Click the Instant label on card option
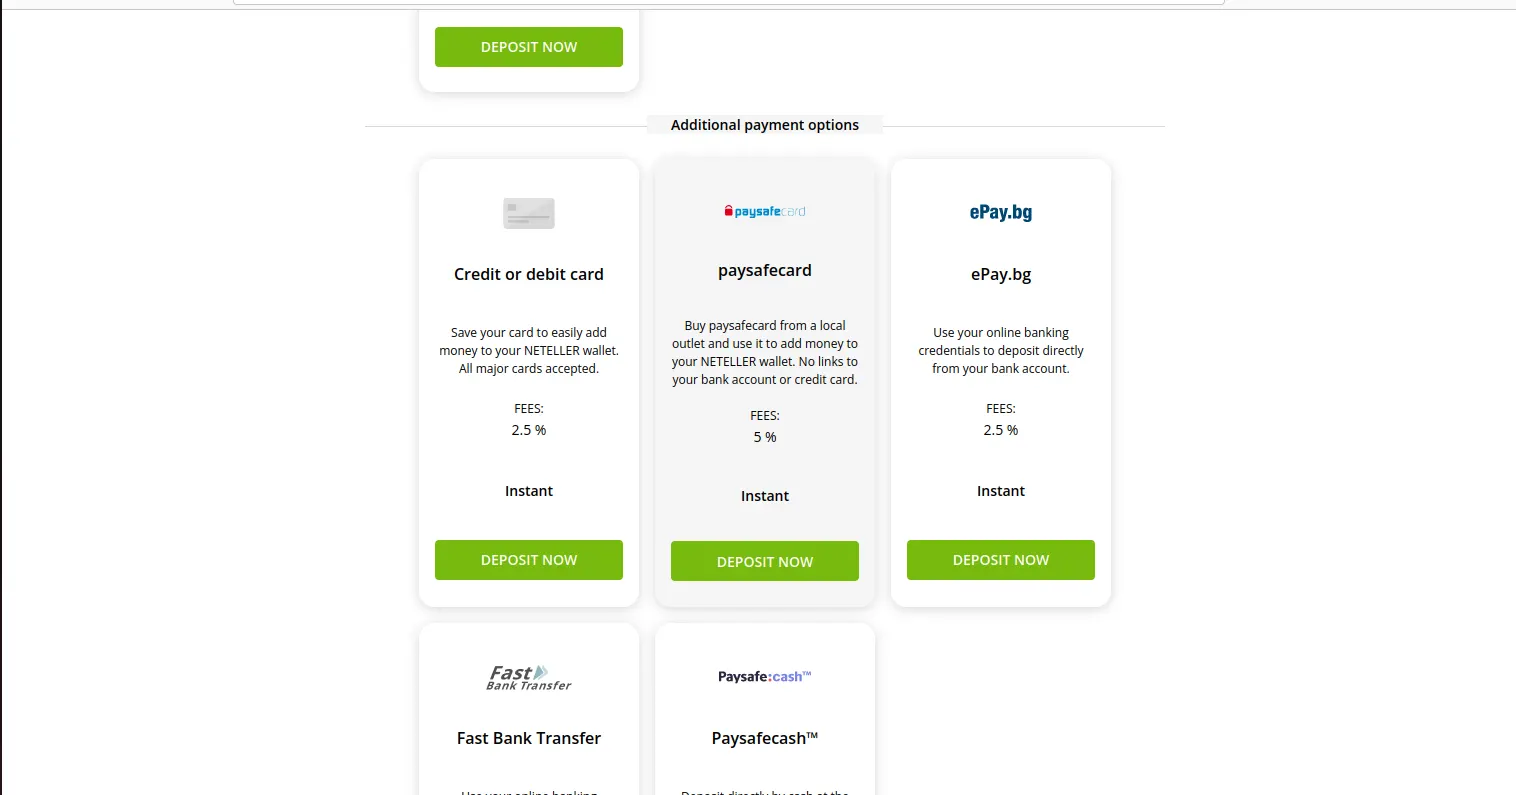Screen dimensions: 1516x795 click(x=529, y=491)
